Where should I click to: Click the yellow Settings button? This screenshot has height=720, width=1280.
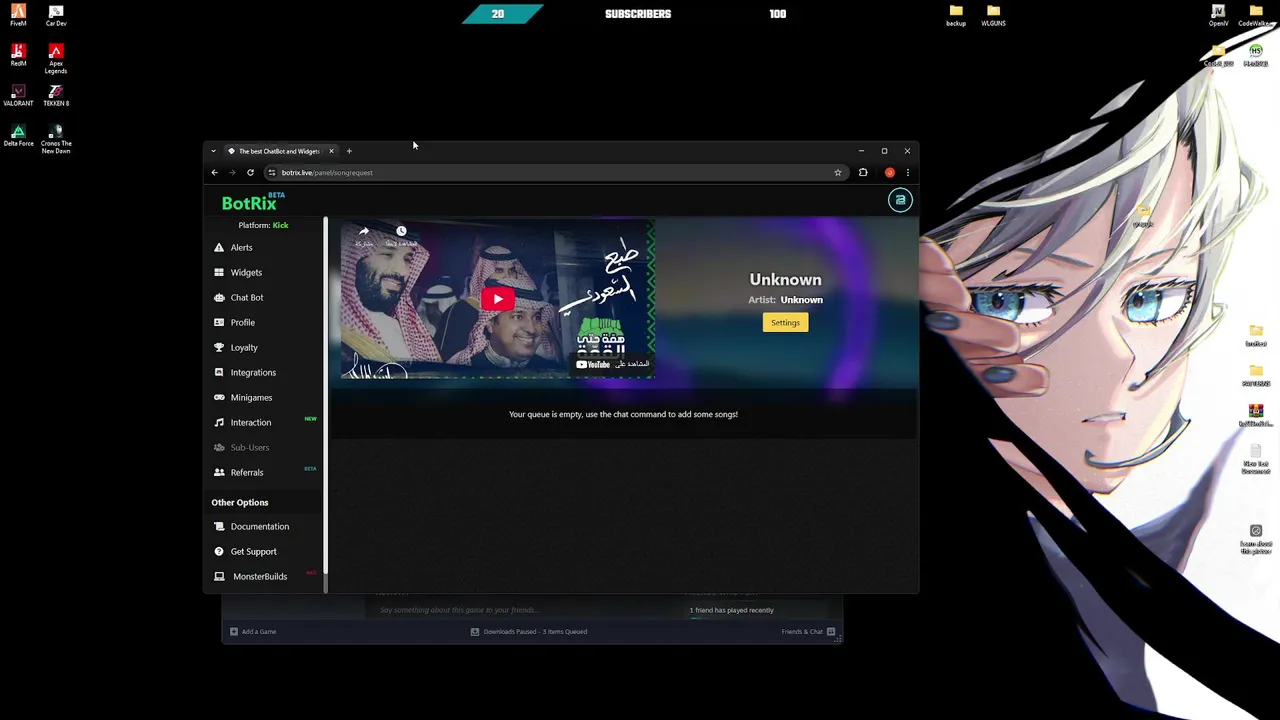click(785, 322)
